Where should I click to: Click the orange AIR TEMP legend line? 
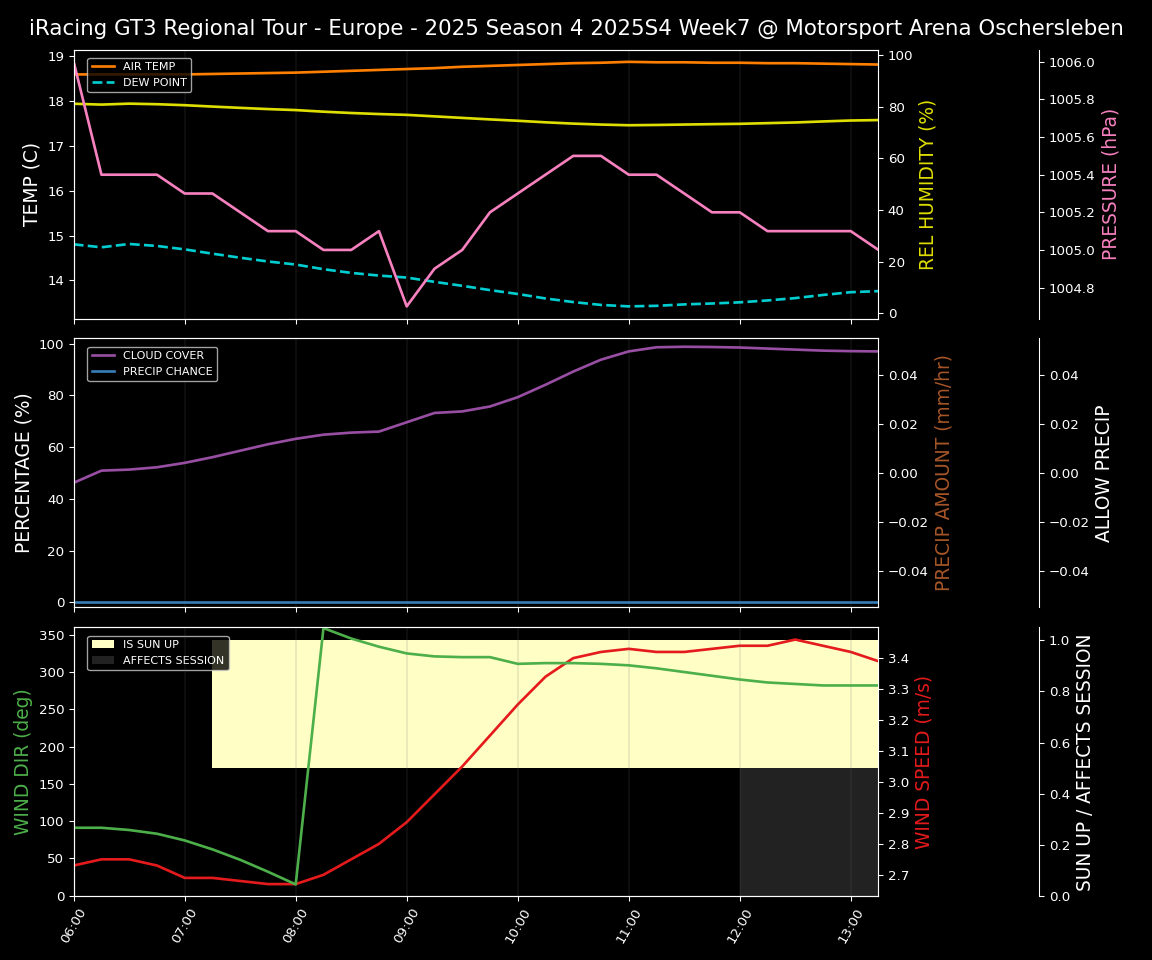tap(104, 67)
